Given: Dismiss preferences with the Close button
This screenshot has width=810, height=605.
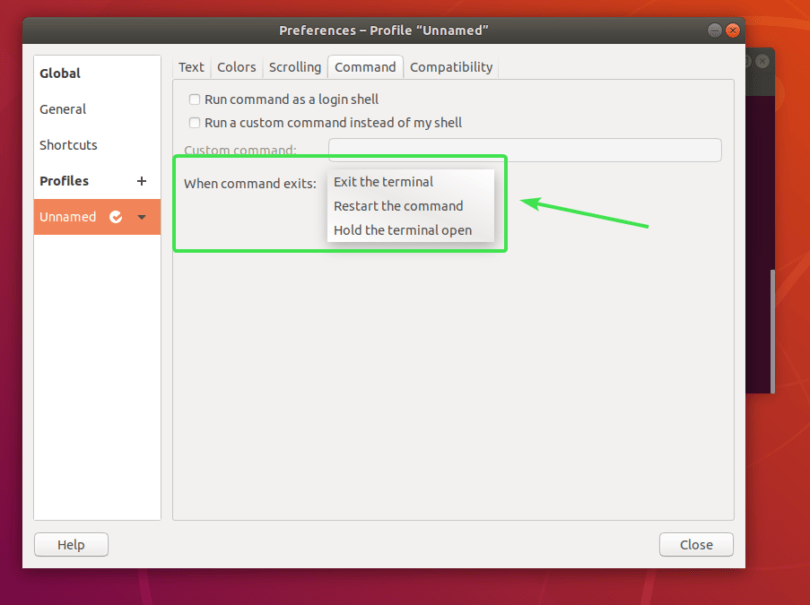Looking at the screenshot, I should pyautogui.click(x=696, y=544).
